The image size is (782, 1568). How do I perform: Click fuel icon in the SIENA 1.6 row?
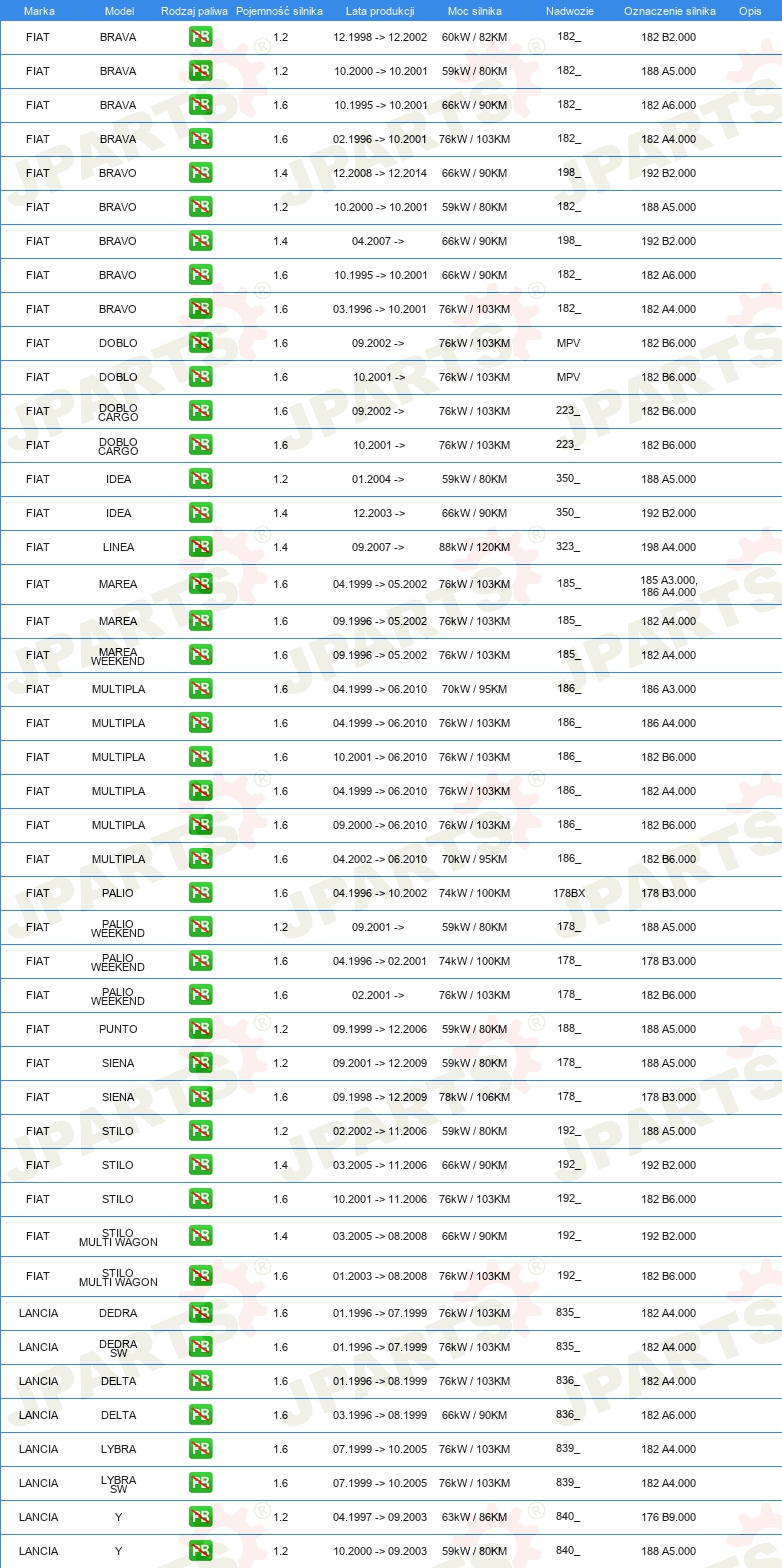coord(200,1097)
